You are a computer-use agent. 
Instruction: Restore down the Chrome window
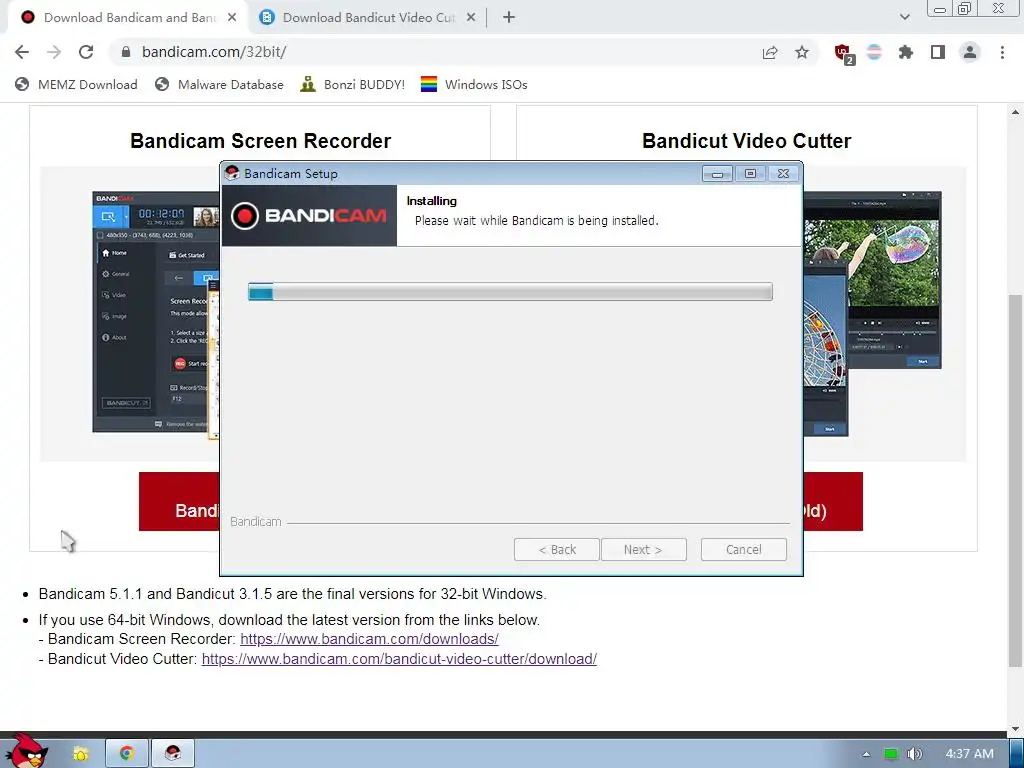(x=964, y=9)
